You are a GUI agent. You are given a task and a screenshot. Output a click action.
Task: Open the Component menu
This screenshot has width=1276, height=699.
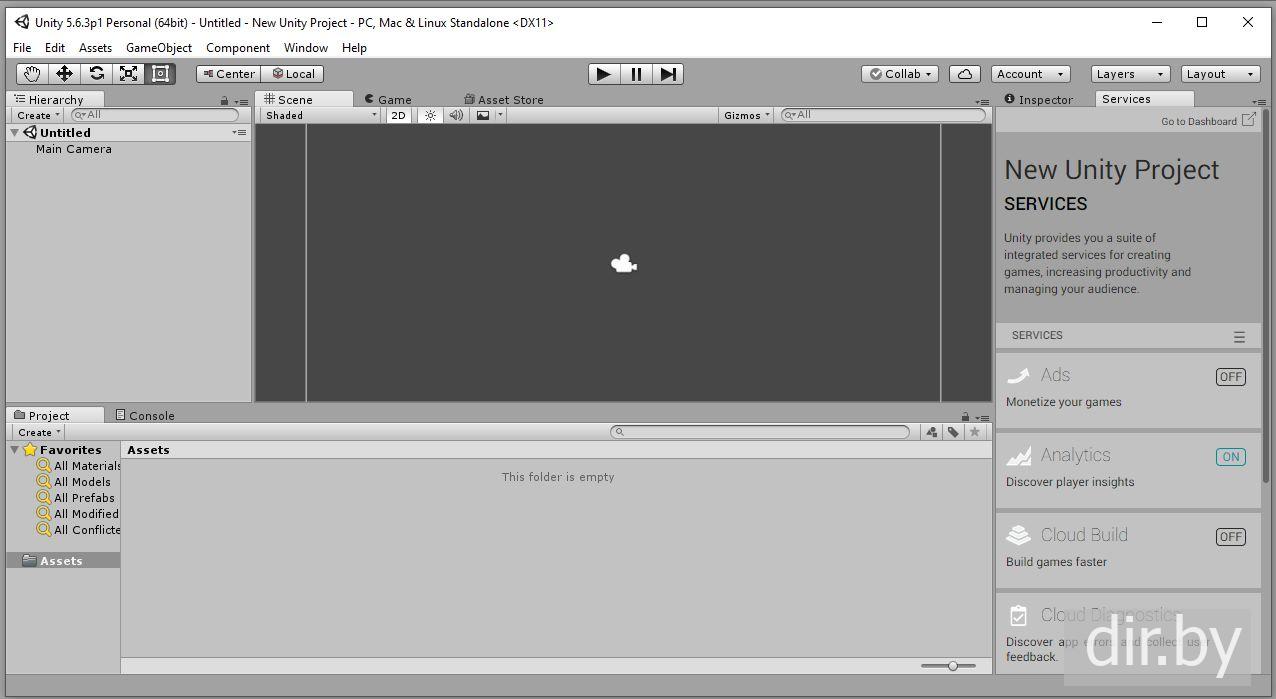(x=238, y=47)
